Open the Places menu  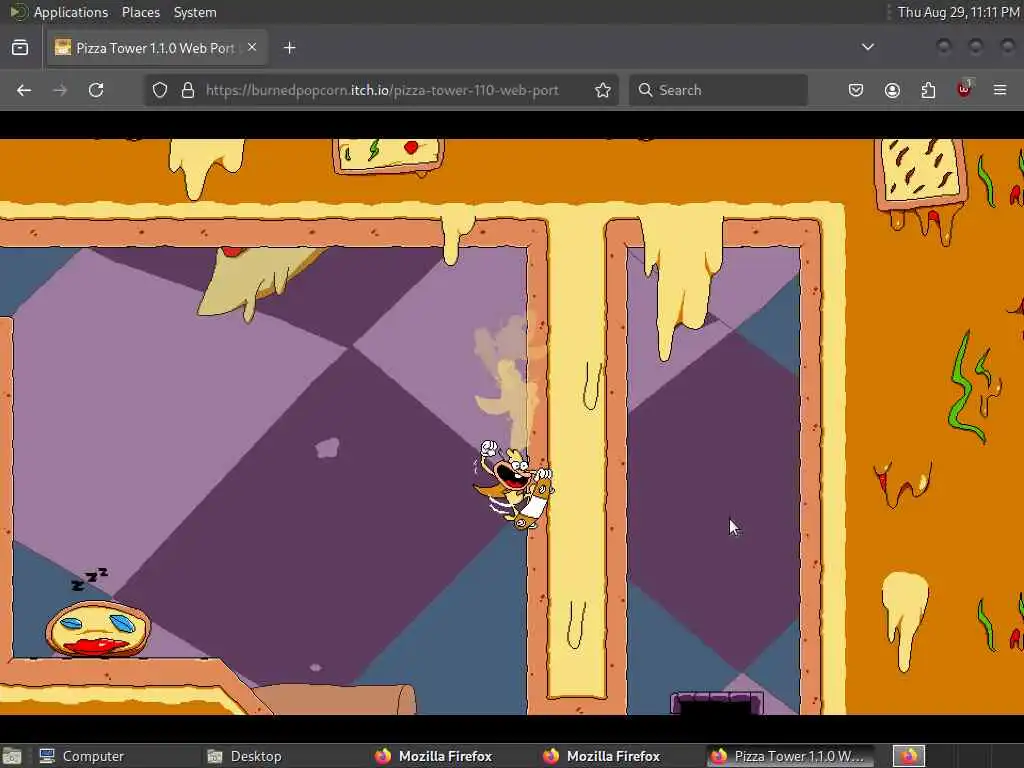tap(141, 12)
